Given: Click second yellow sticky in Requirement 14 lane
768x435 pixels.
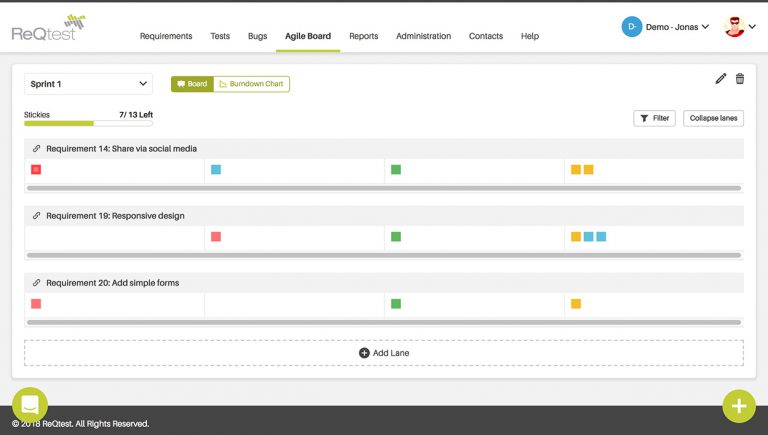Looking at the screenshot, I should 589,169.
